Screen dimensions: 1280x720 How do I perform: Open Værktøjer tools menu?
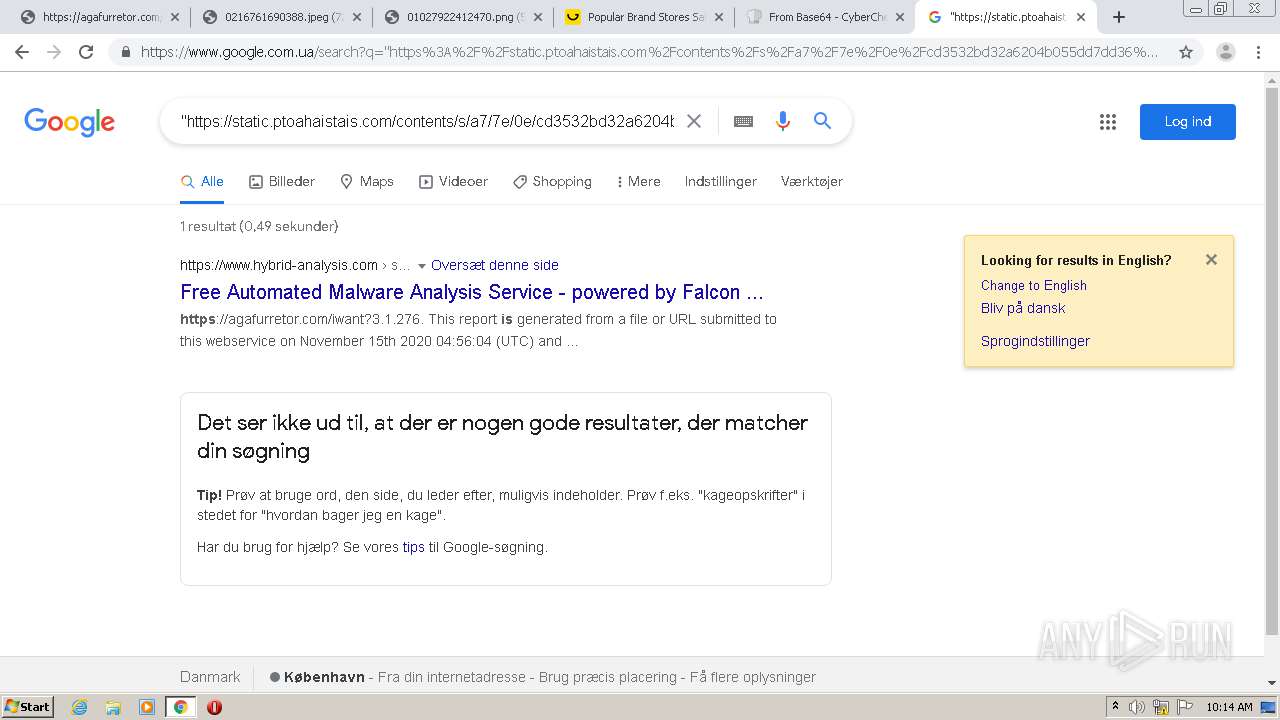pyautogui.click(x=812, y=181)
